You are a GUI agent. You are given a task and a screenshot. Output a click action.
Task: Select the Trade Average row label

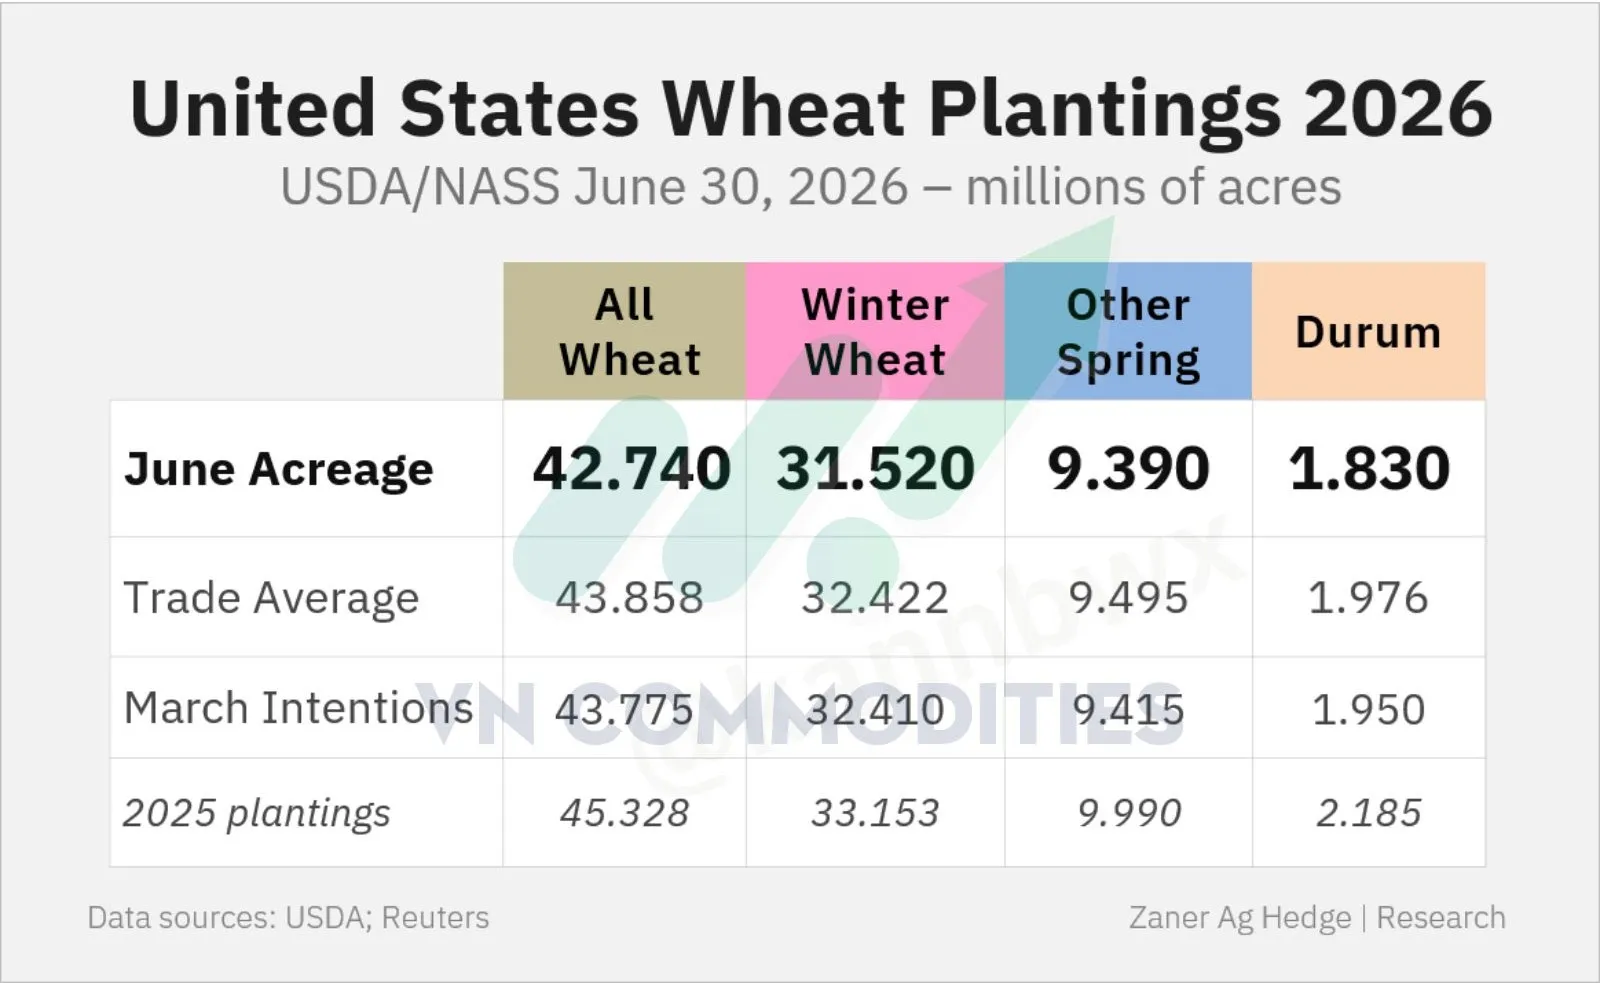[x=271, y=598]
